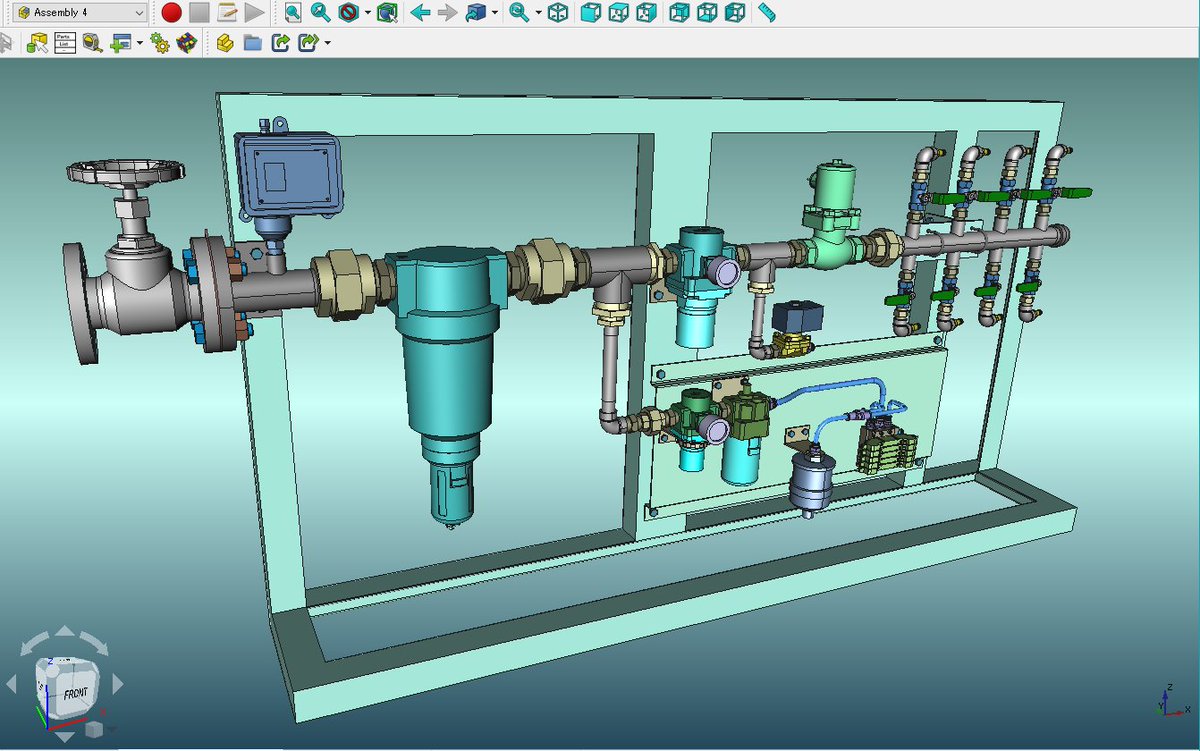
Task: Select the solid shaded cube display icon
Action: tap(591, 13)
